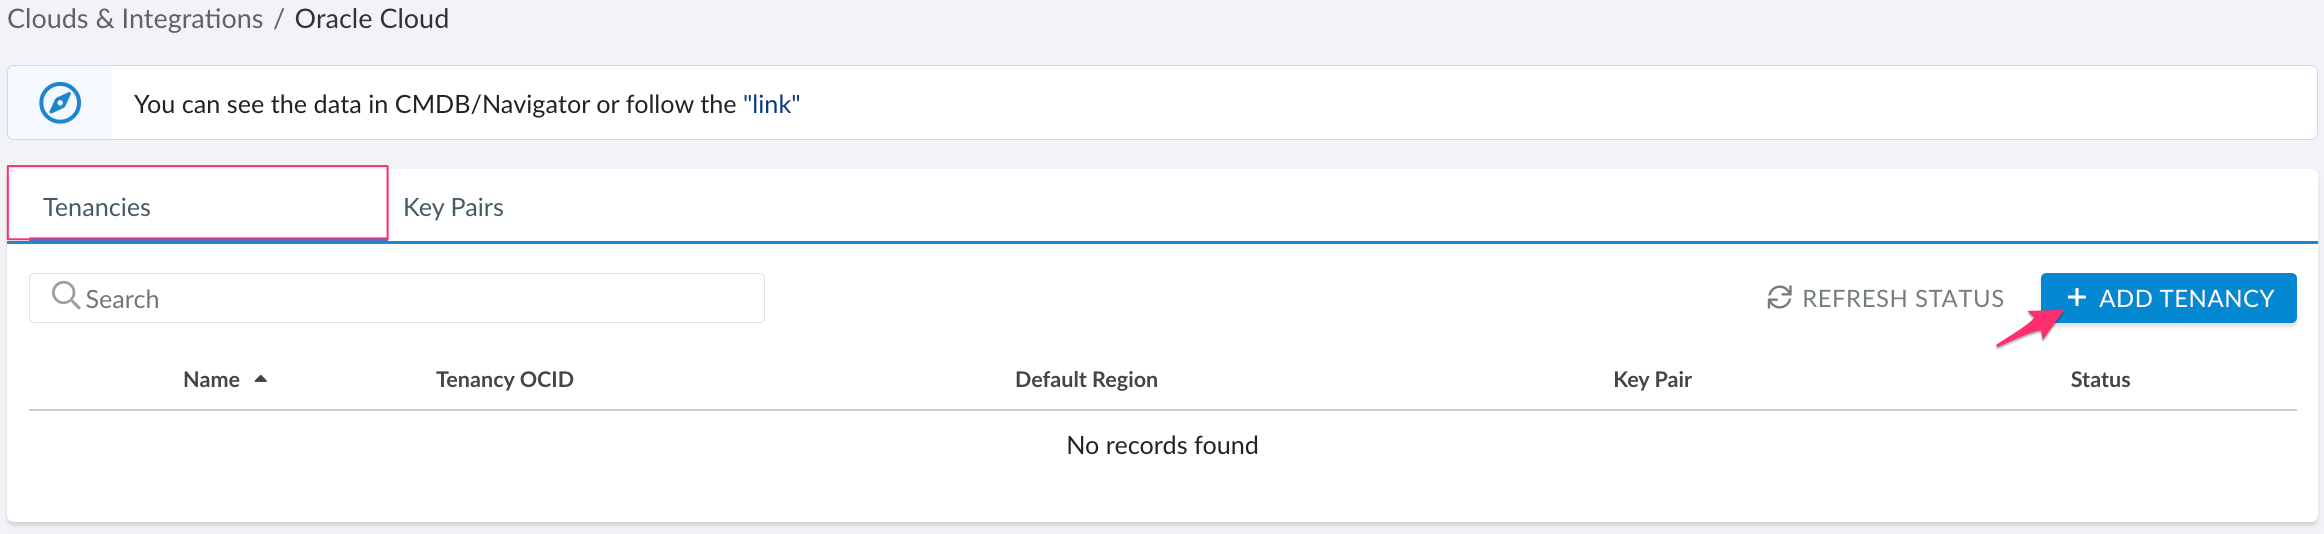Click the compass navigator icon in the banner
Viewport: 2324px width, 534px height.
[x=60, y=103]
